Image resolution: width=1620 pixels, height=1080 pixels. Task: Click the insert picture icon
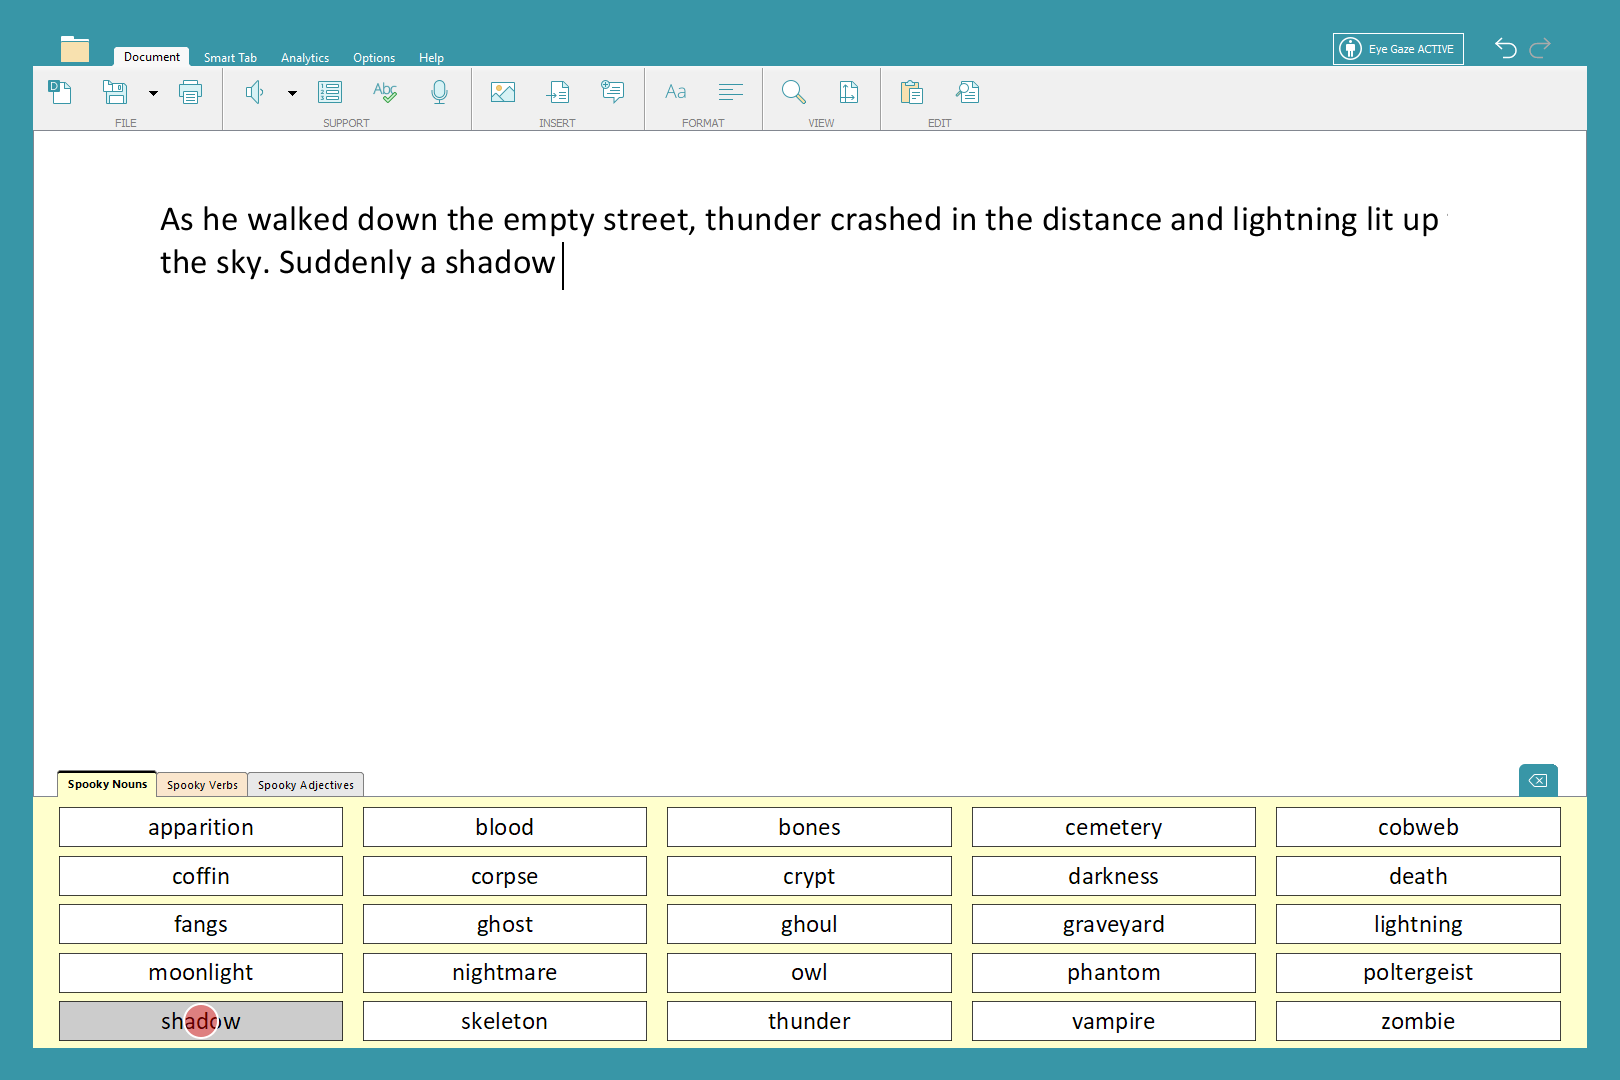coord(503,93)
